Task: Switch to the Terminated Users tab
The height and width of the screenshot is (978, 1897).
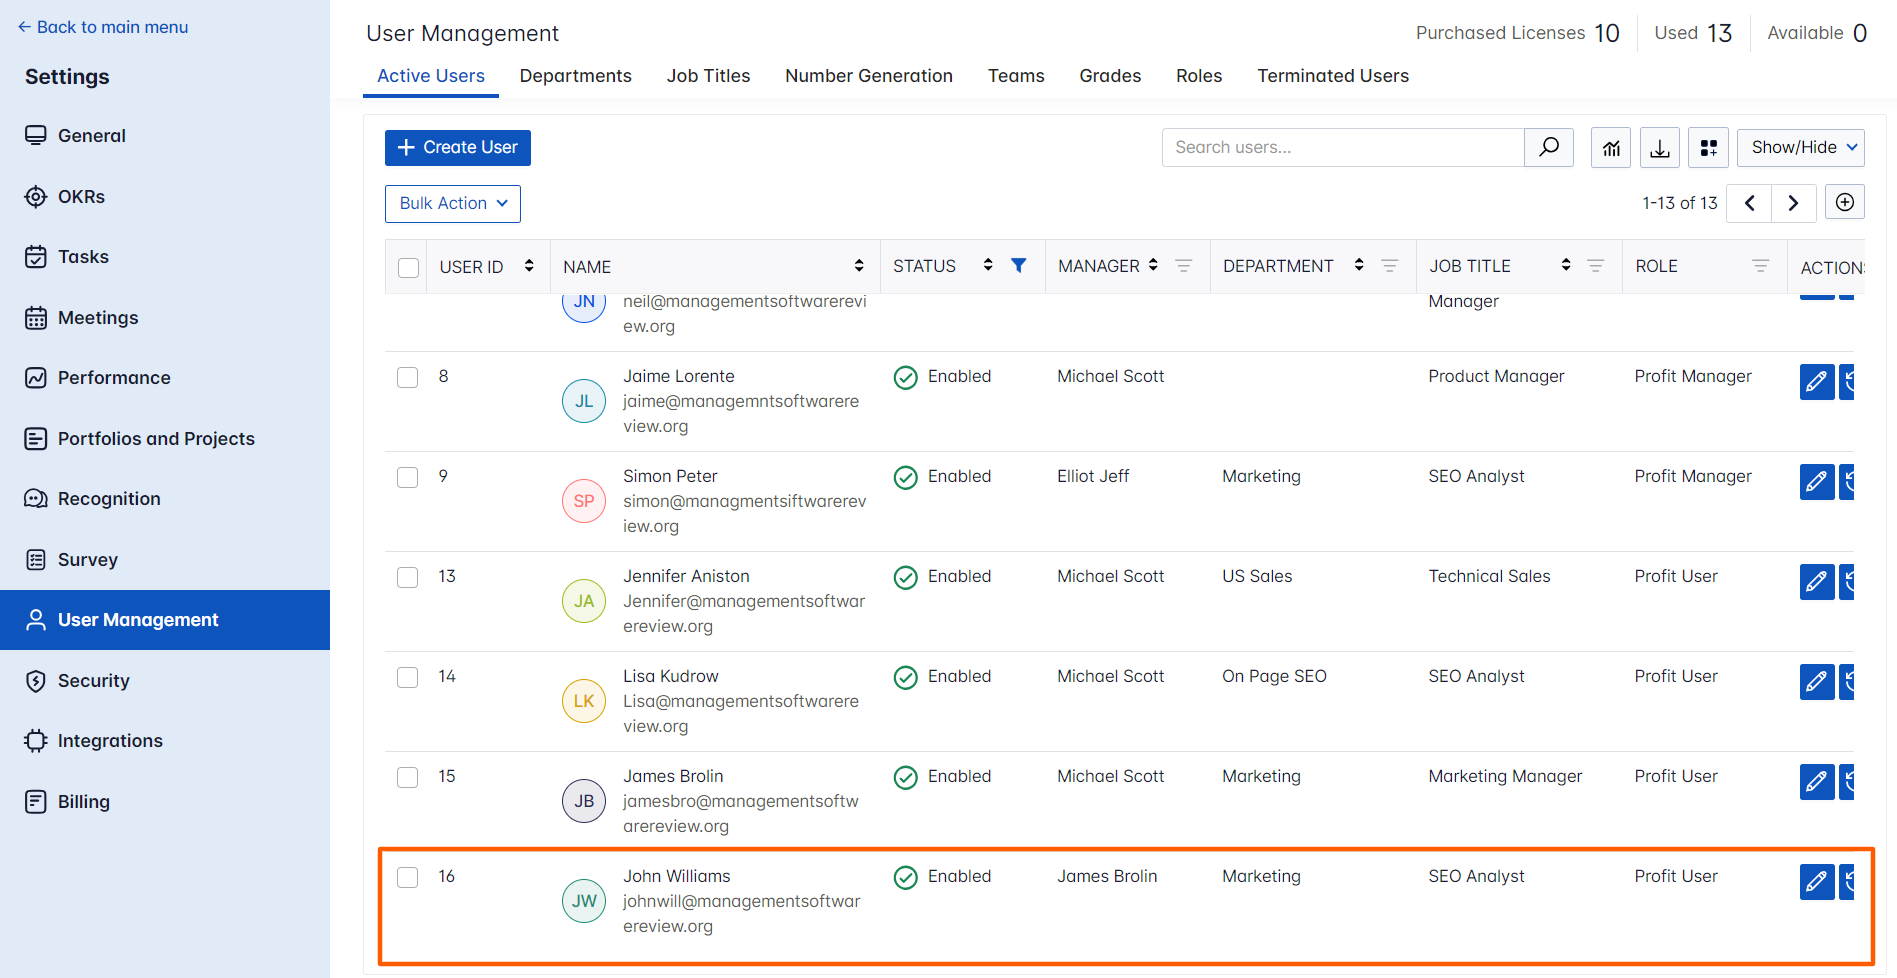Action: (x=1332, y=76)
